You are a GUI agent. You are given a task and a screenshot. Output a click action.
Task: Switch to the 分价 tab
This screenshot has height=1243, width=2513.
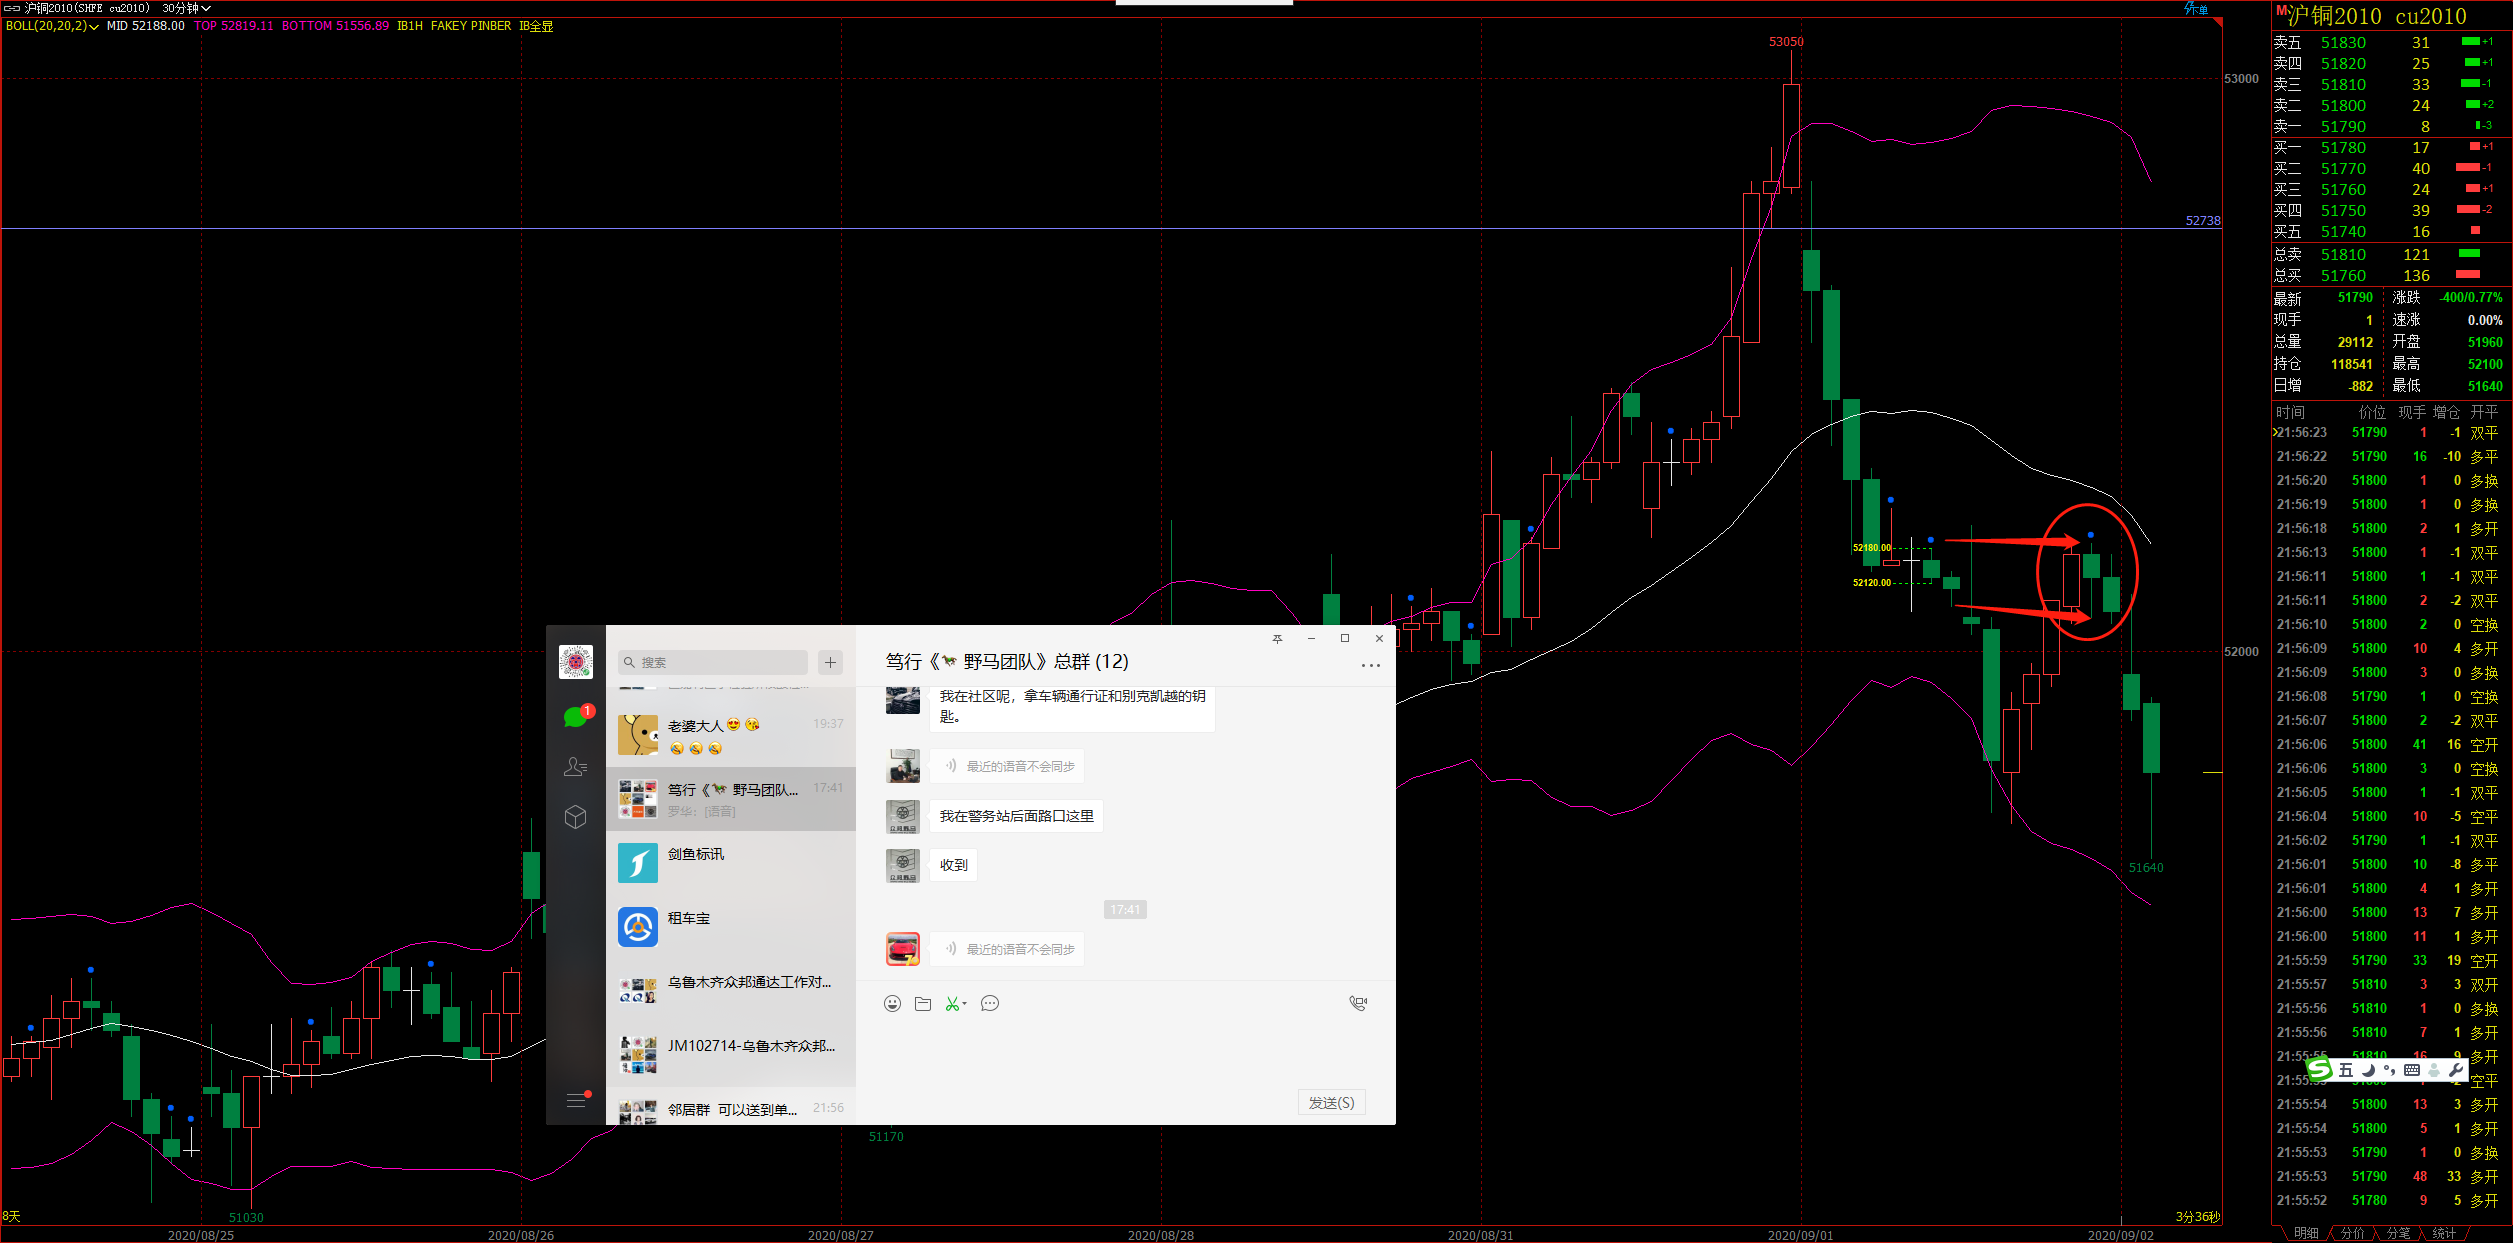click(x=2352, y=1233)
